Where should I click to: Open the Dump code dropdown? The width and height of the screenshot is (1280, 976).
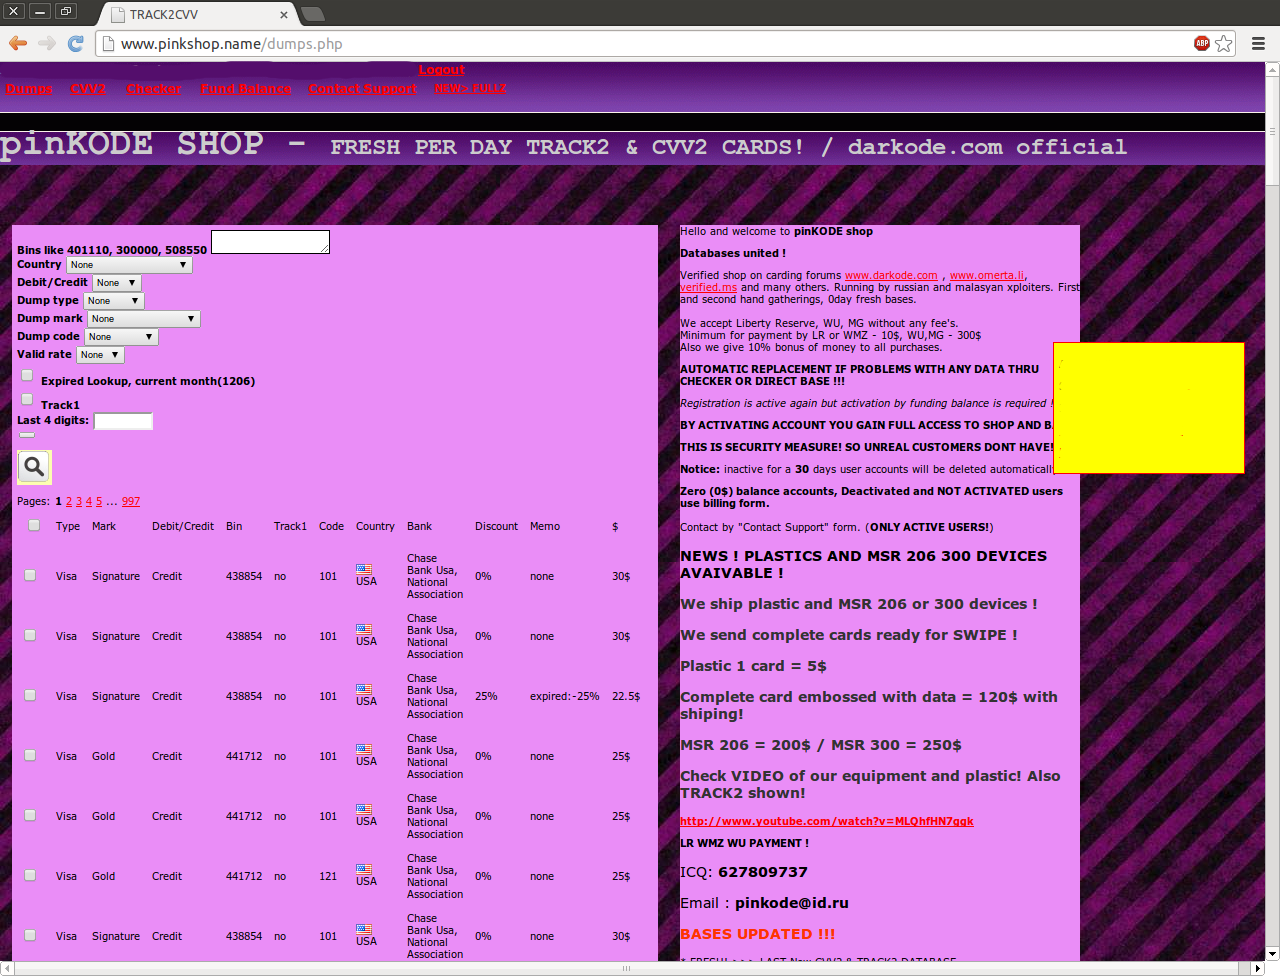[x=121, y=337]
